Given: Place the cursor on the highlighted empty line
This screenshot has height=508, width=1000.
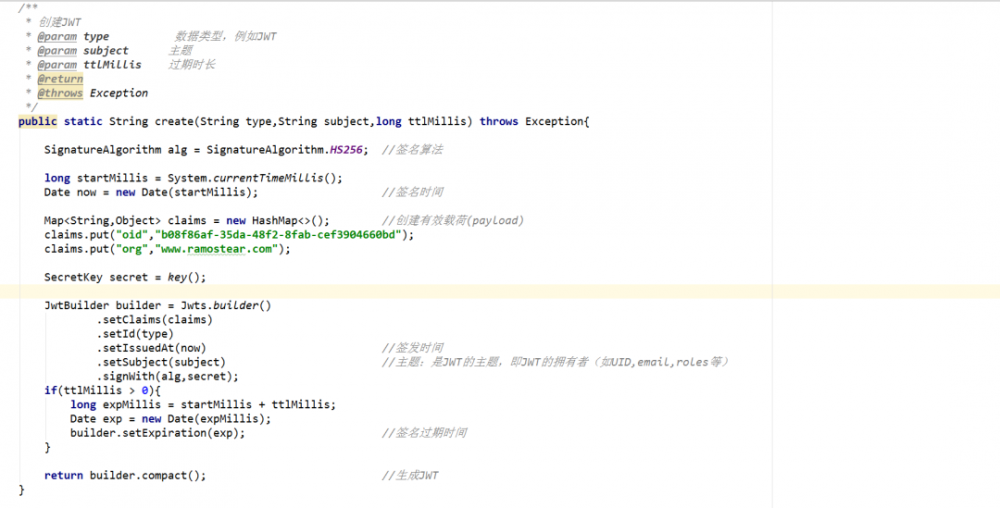Looking at the screenshot, I should point(500,291).
